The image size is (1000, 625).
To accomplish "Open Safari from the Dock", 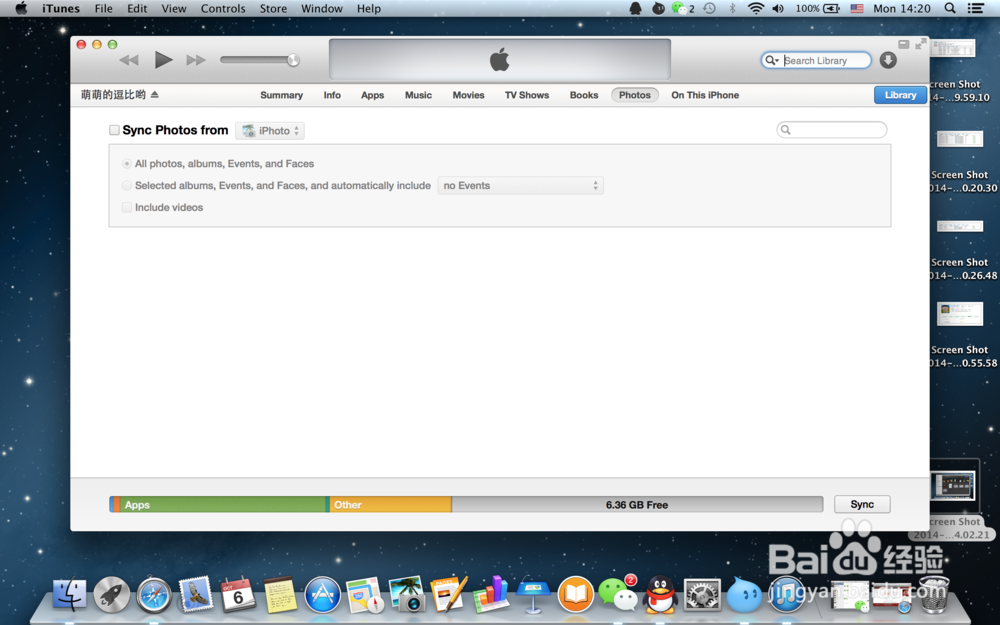I will pos(154,596).
